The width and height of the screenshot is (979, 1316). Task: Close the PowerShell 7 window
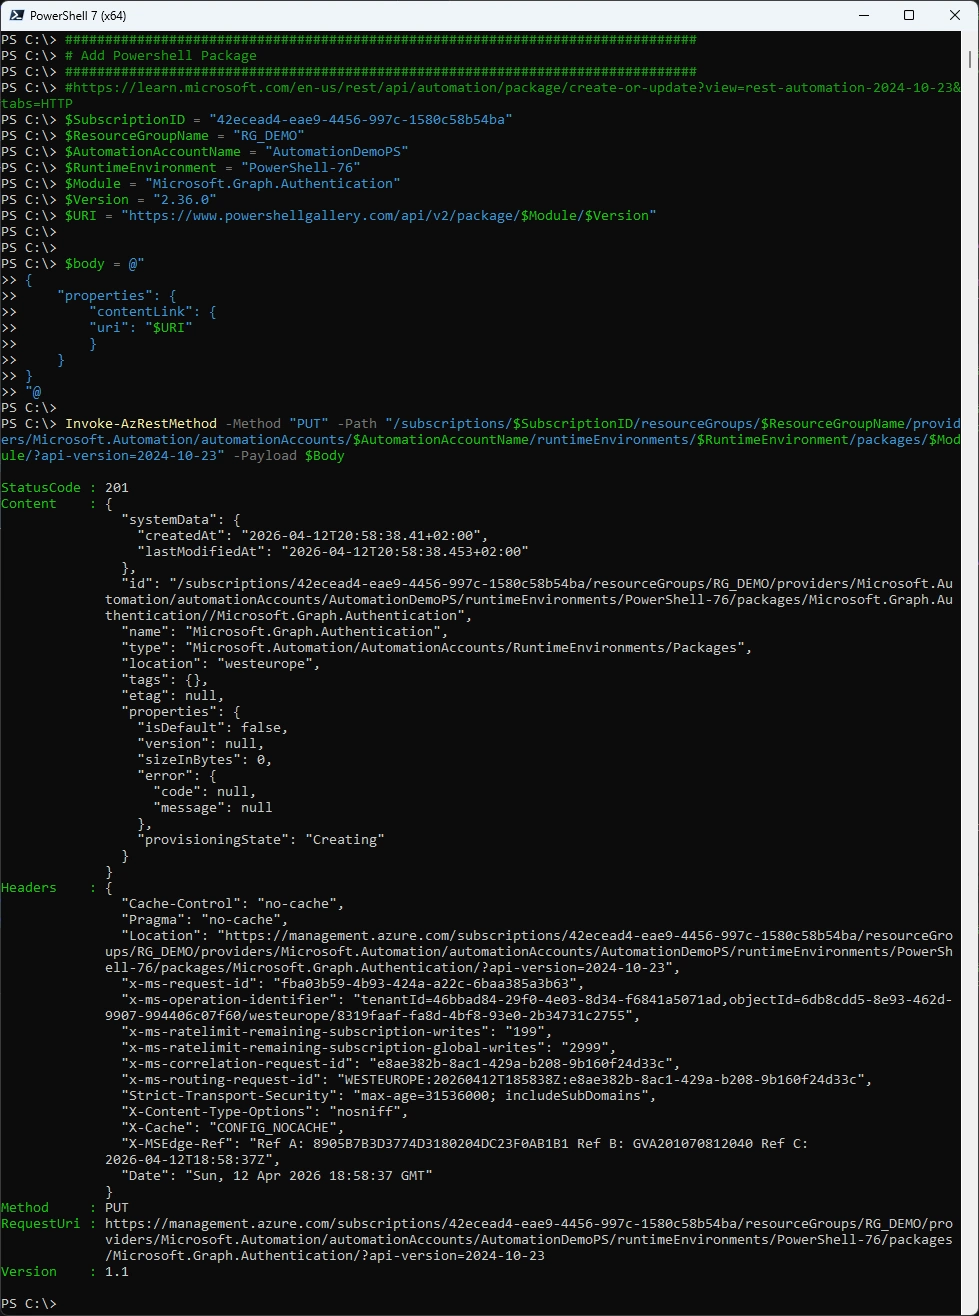pos(954,16)
